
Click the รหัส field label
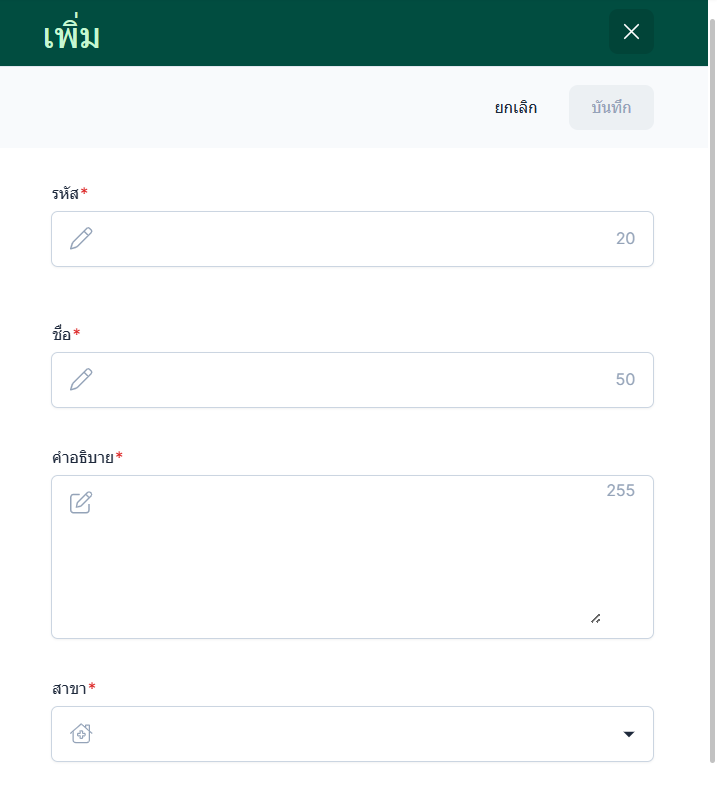point(66,192)
